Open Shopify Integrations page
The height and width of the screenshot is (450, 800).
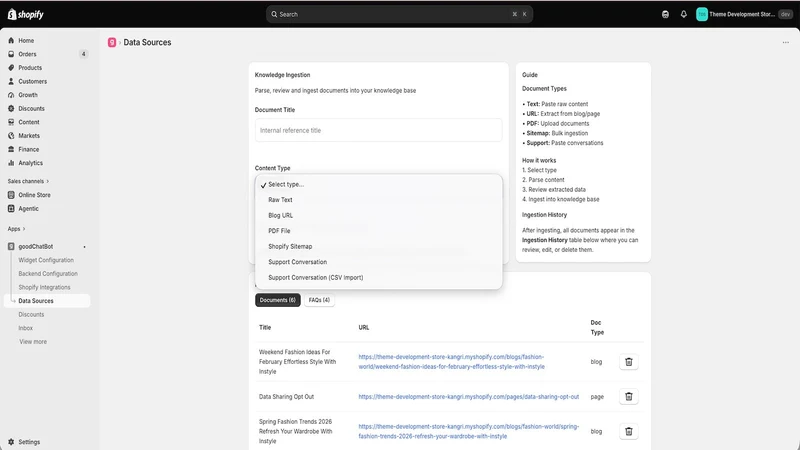tap(44, 287)
